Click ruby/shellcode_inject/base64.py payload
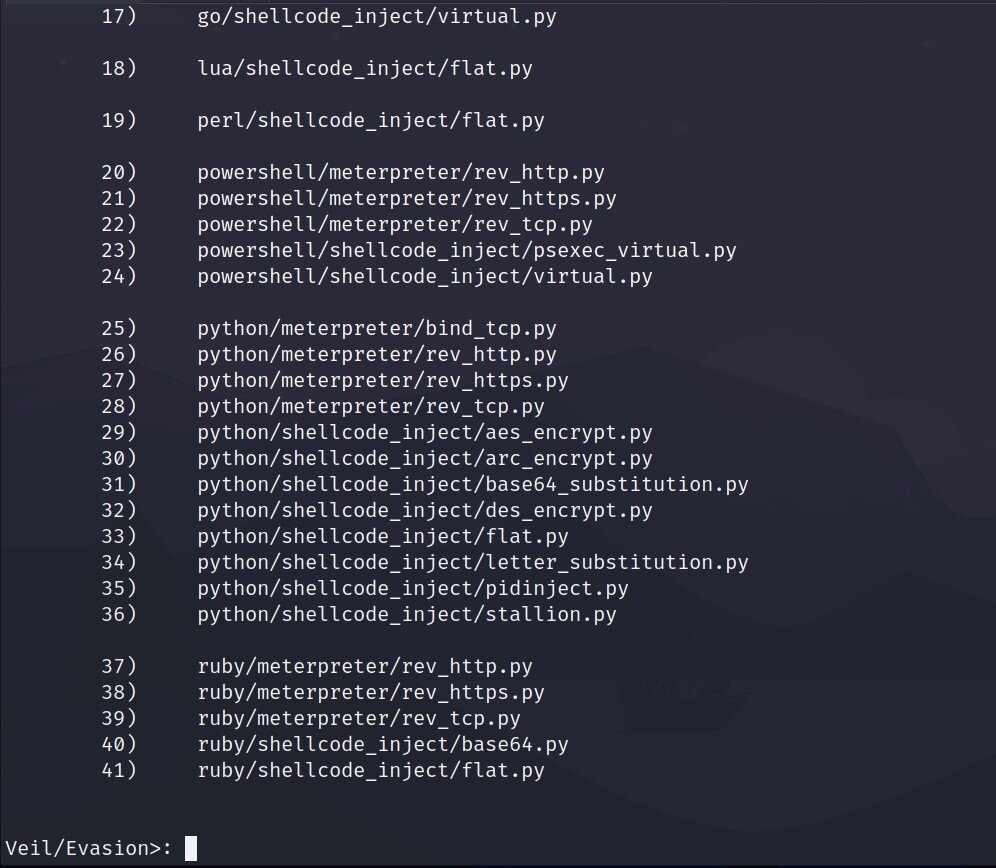 pos(383,744)
